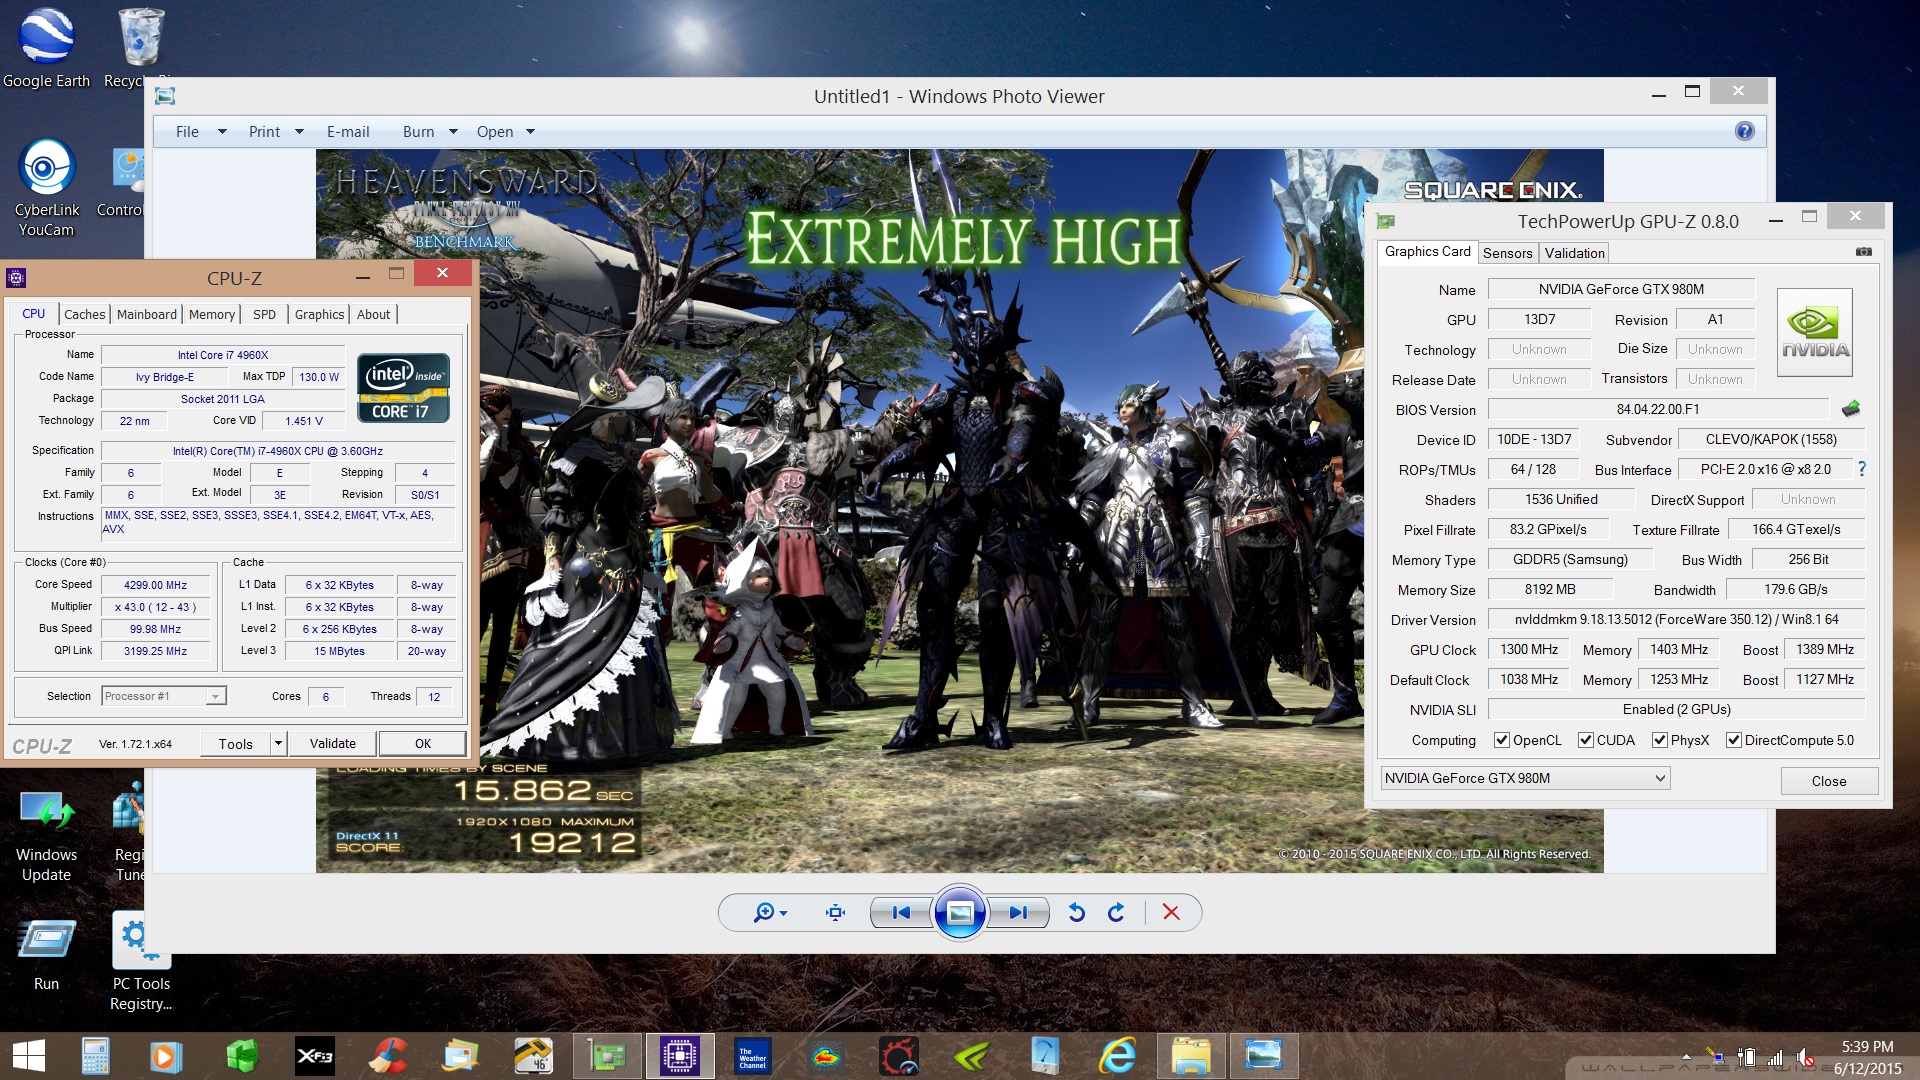Switch to the Mainboard tab
This screenshot has height=1080, width=1920.
point(146,314)
